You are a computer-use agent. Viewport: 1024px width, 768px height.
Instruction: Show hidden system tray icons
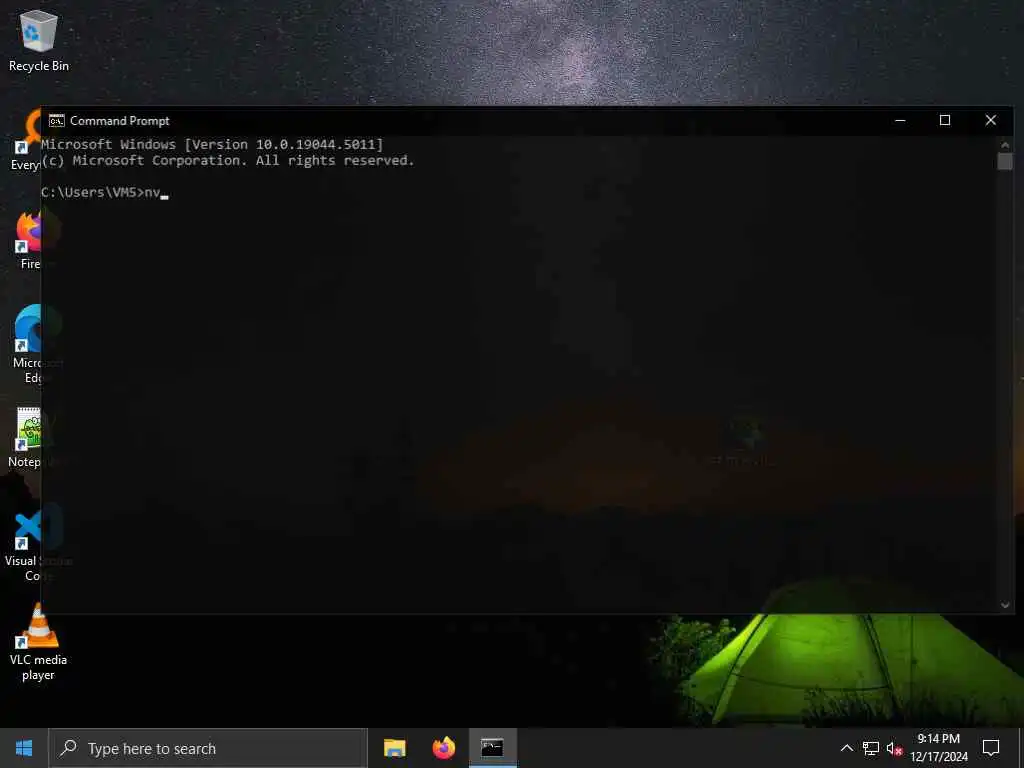click(x=846, y=748)
